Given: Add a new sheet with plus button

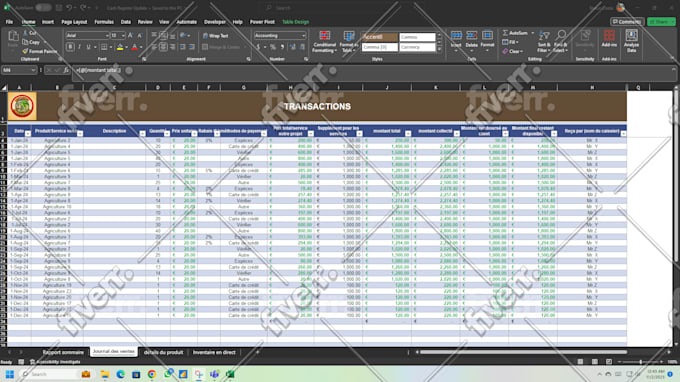Looking at the screenshot, I should tap(257, 352).
